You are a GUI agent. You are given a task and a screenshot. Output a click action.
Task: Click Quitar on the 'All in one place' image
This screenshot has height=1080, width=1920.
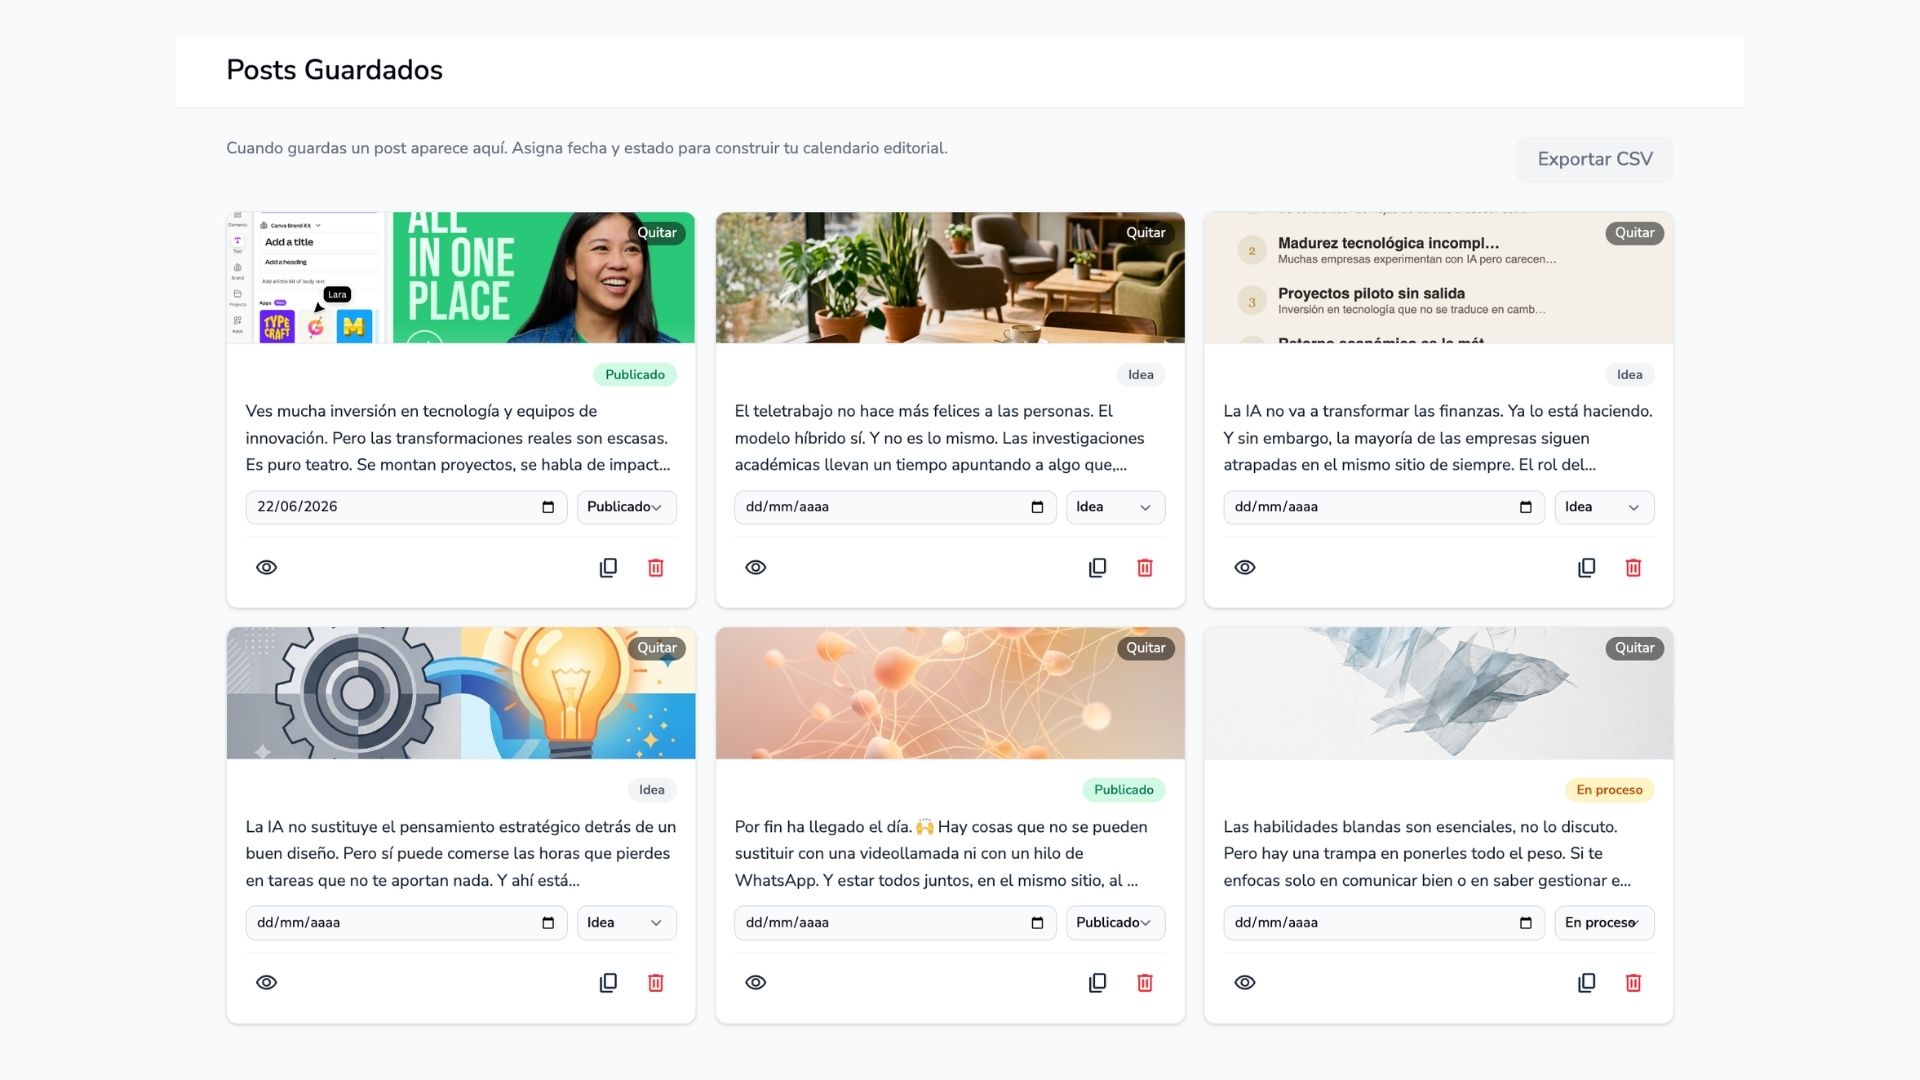(657, 232)
